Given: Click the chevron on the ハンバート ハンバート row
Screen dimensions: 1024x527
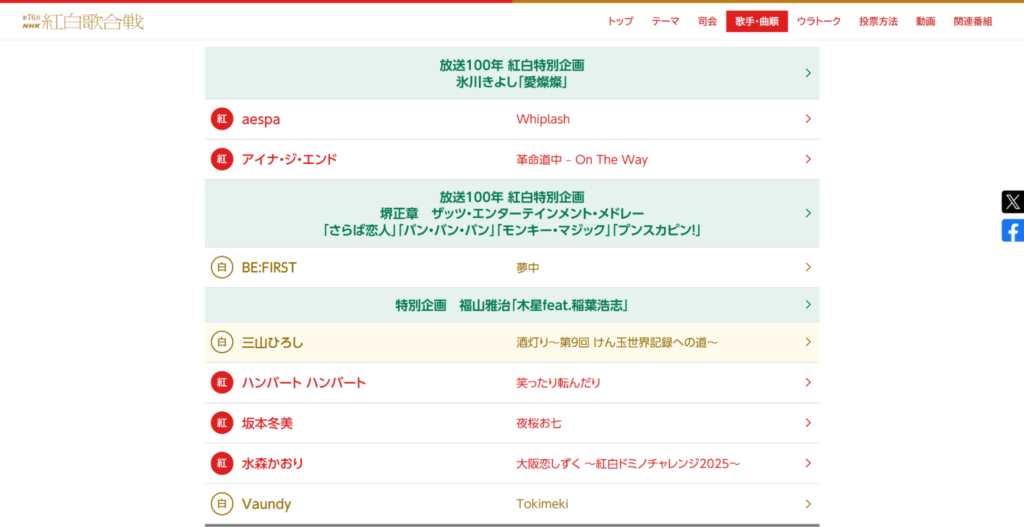Looking at the screenshot, I should tap(807, 383).
